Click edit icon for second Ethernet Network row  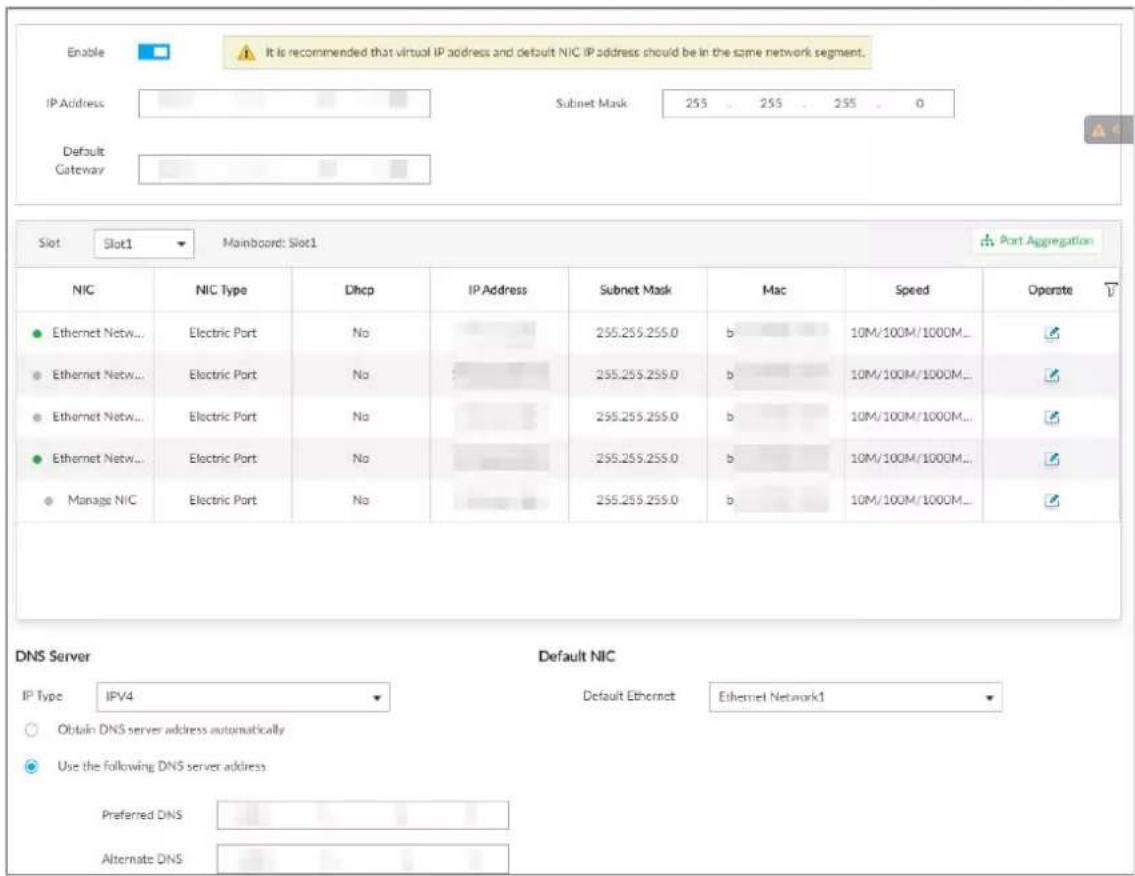tap(1052, 375)
